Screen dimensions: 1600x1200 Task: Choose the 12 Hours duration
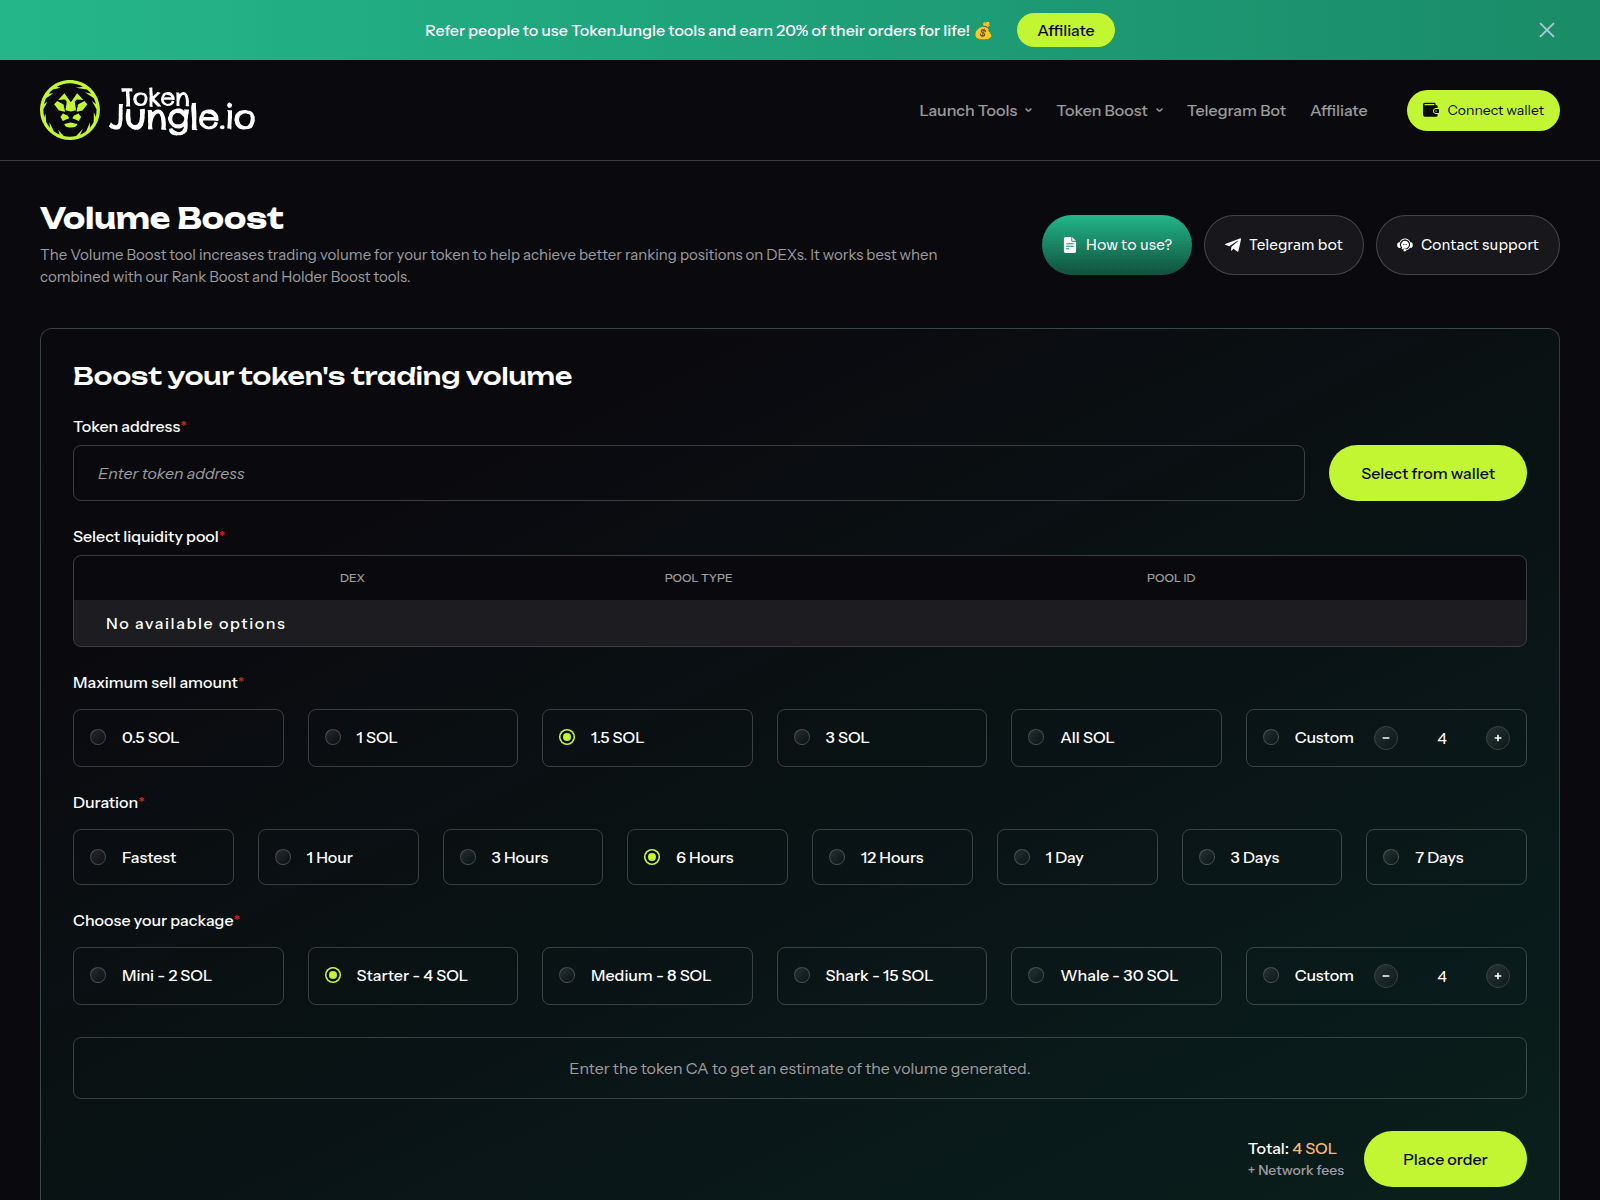tap(892, 857)
